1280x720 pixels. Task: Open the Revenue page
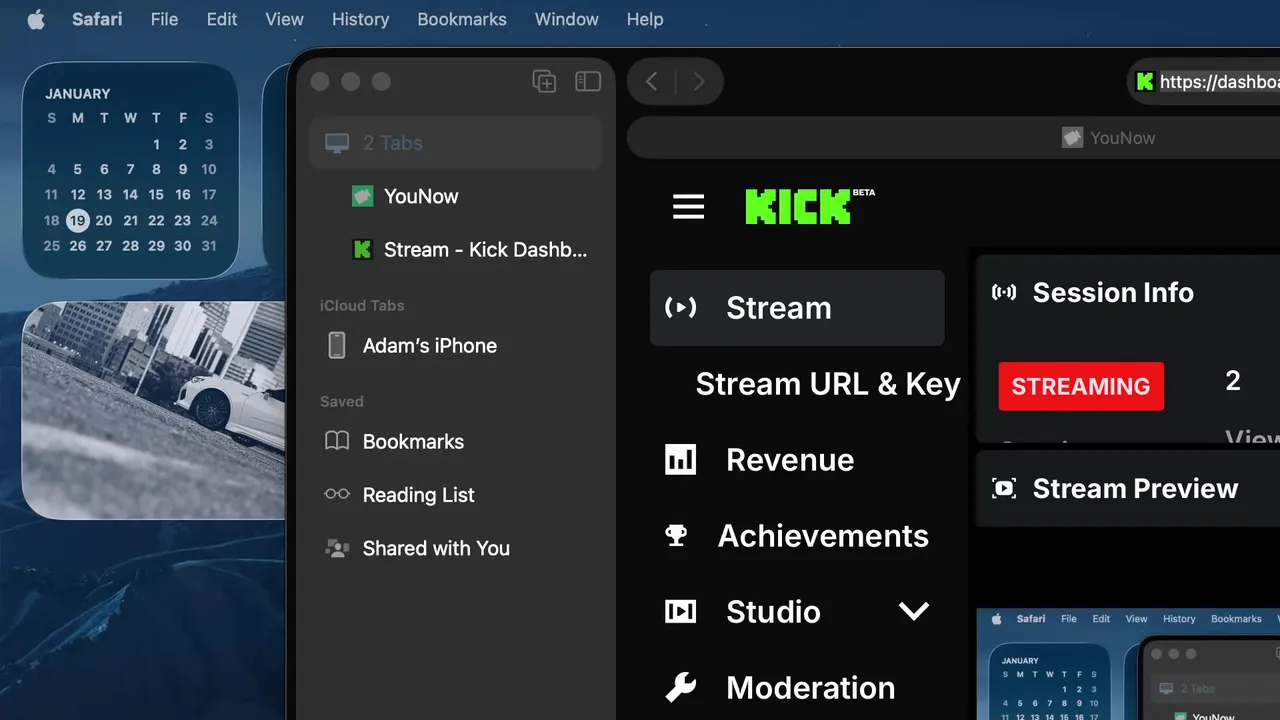790,460
